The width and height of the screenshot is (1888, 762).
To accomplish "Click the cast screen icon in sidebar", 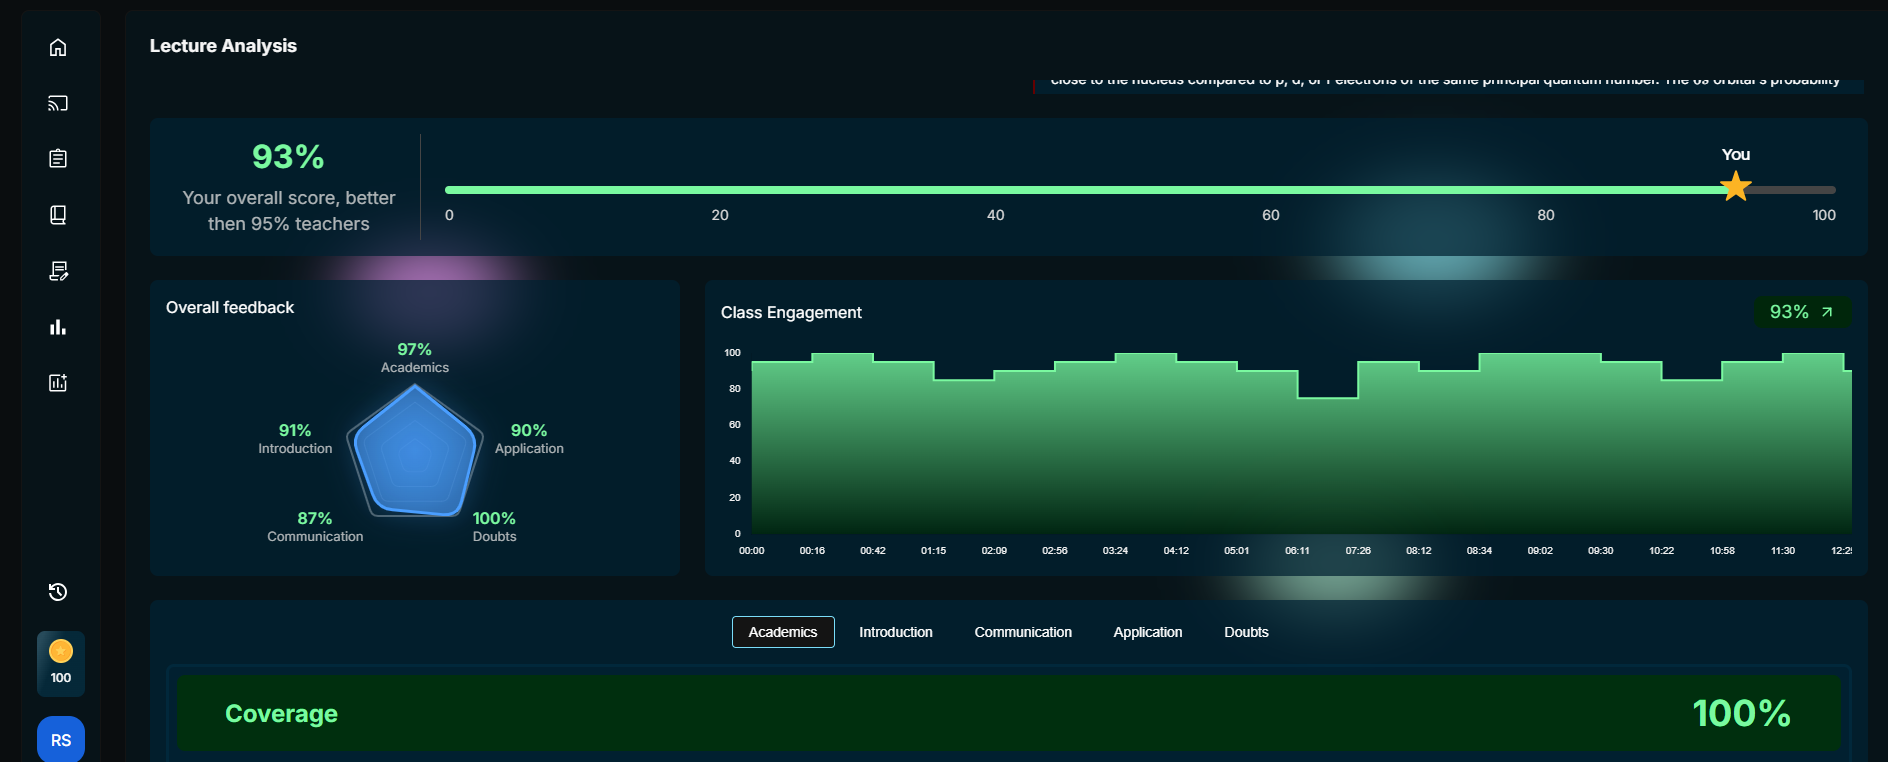I will (58, 103).
